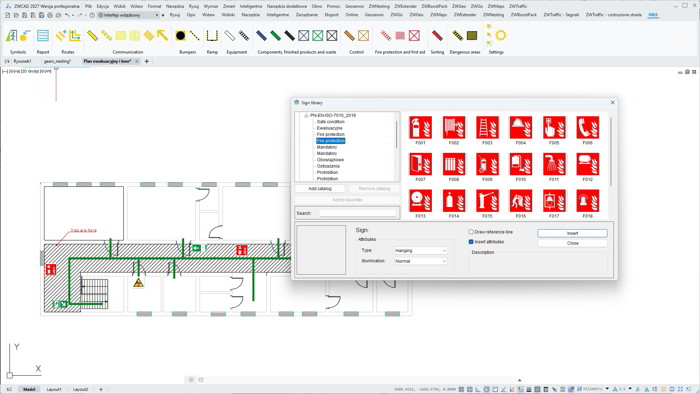The image size is (700, 394).
Task: Pick the F004 firefighting equipment sign
Action: pos(521,128)
